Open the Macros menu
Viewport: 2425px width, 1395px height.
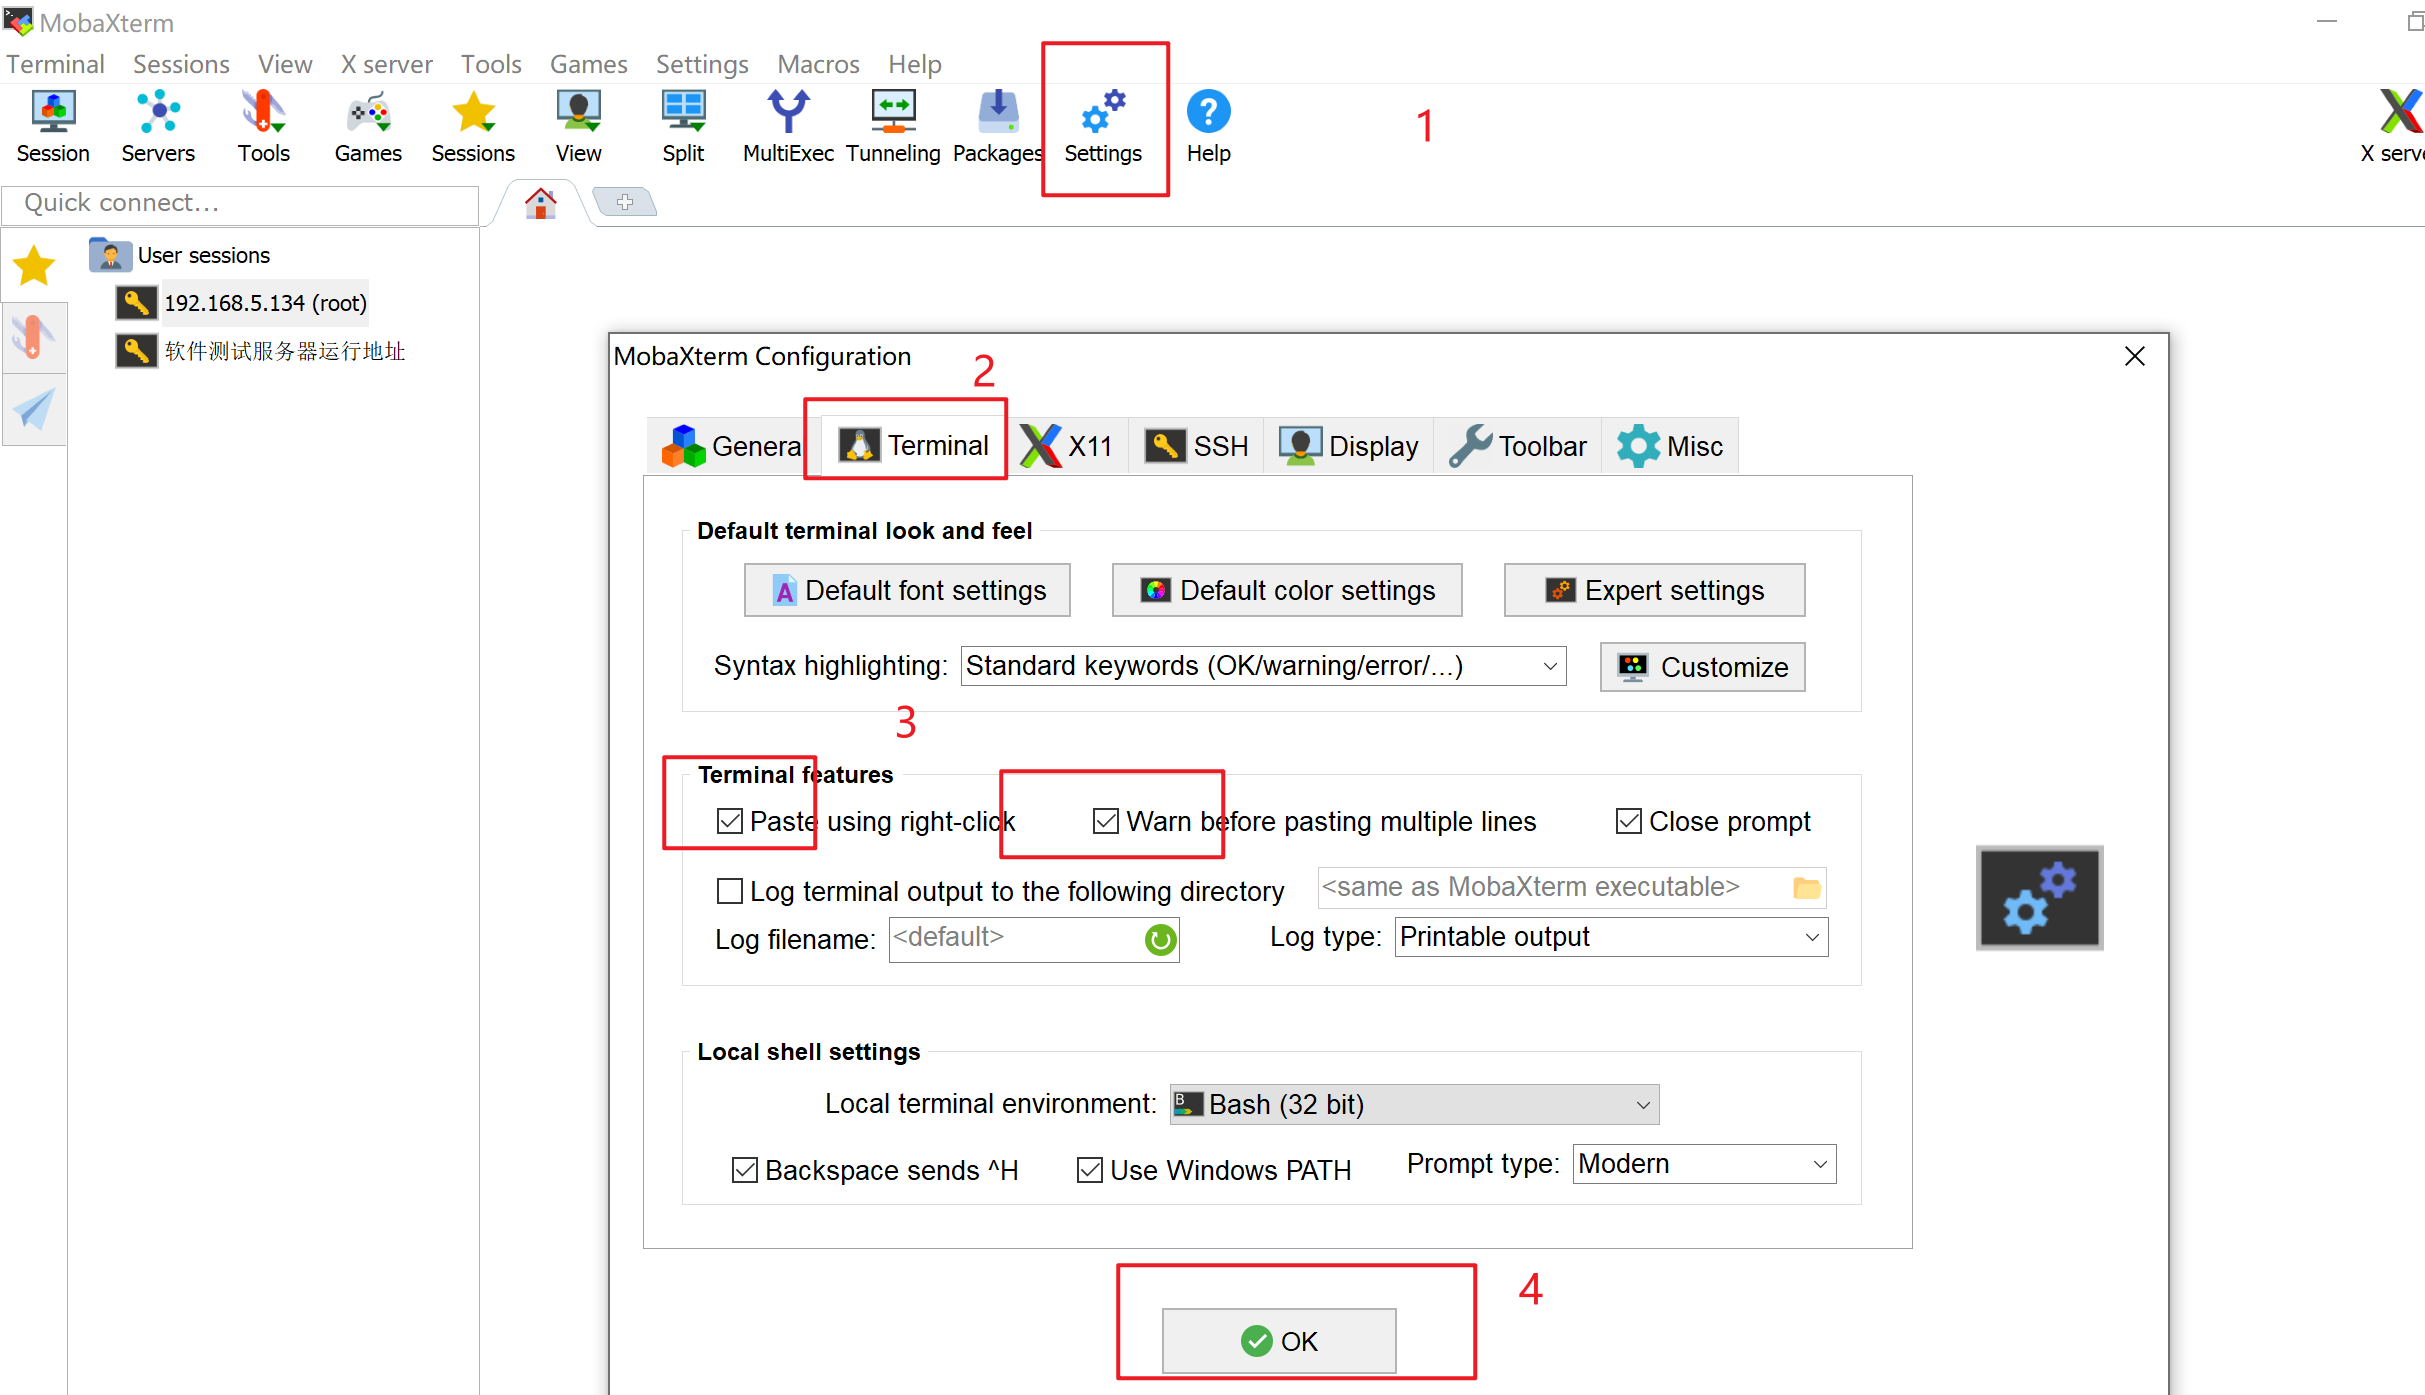818,64
